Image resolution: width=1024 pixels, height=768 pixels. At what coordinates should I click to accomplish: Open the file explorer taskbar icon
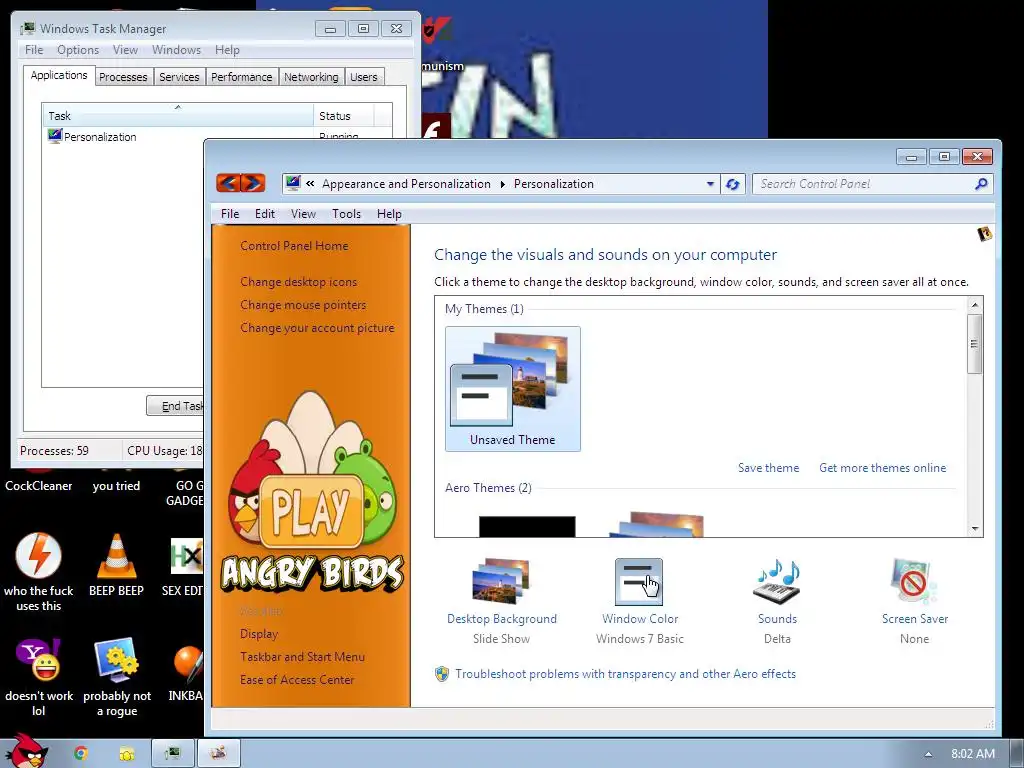(127, 754)
